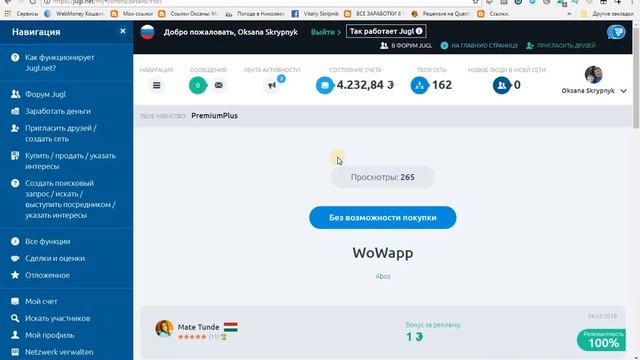Open Netzwerk verwalten sidebar item
Image resolution: width=640 pixels, height=360 pixels.
point(59,352)
